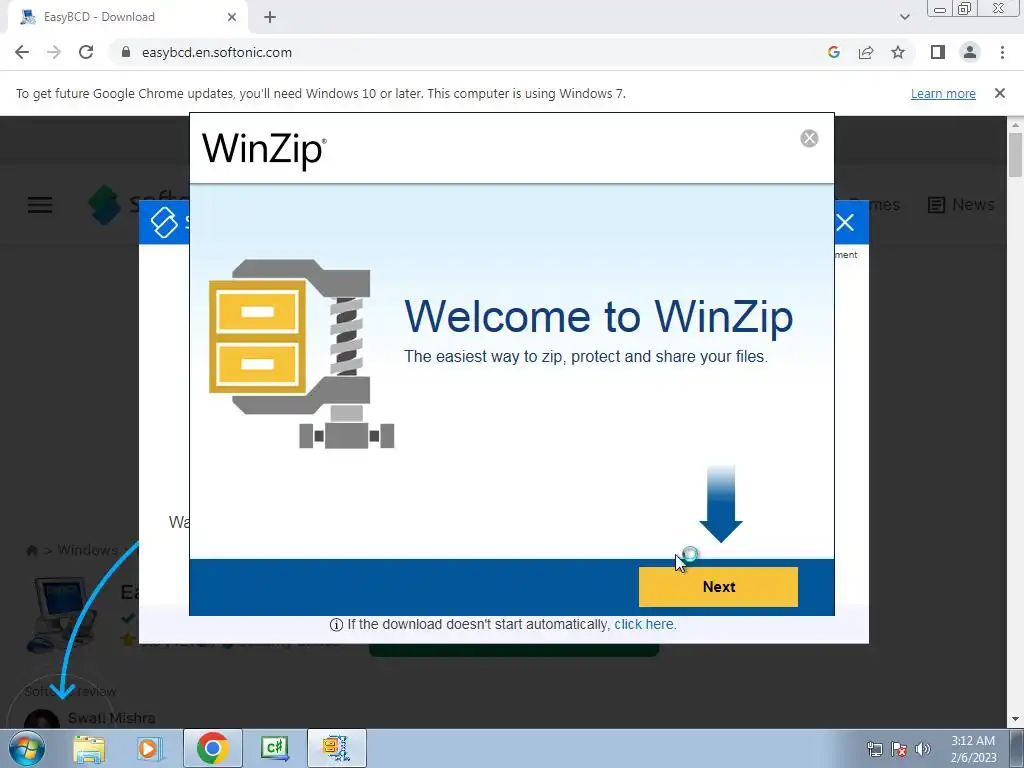
Task: Open News section in Softonic header
Action: tap(961, 204)
